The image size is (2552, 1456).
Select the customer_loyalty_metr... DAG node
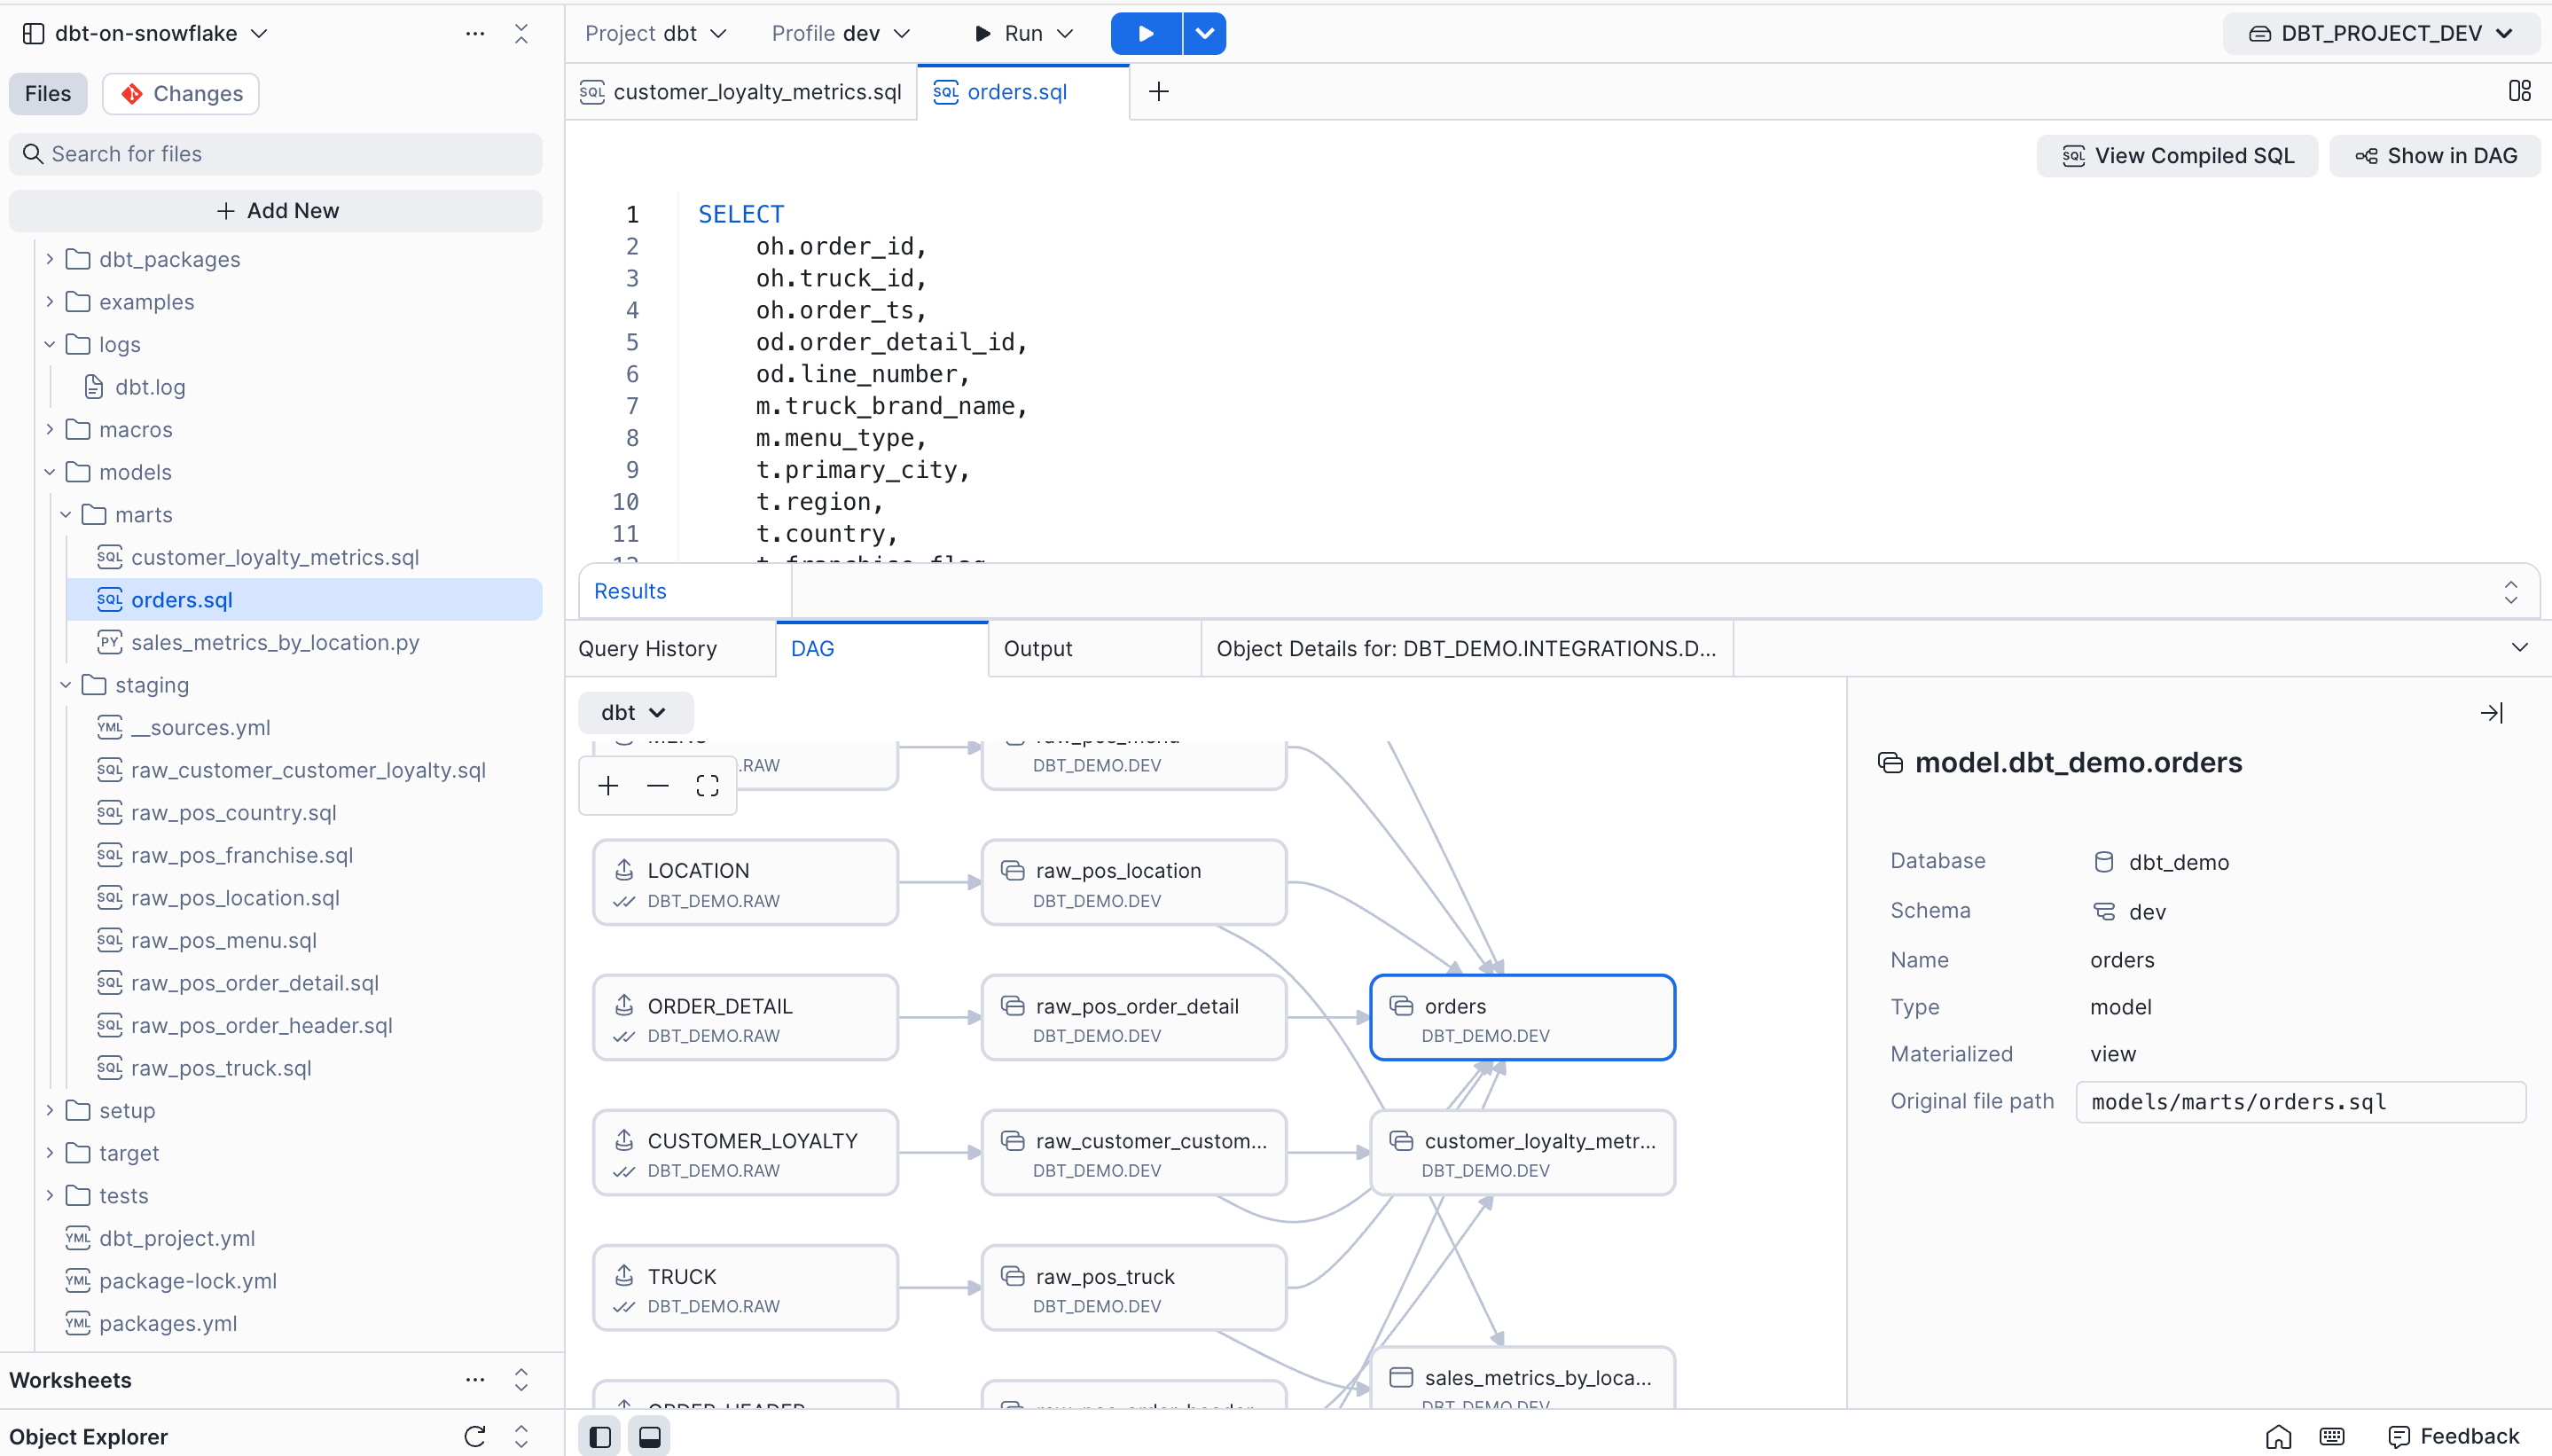1523,1153
